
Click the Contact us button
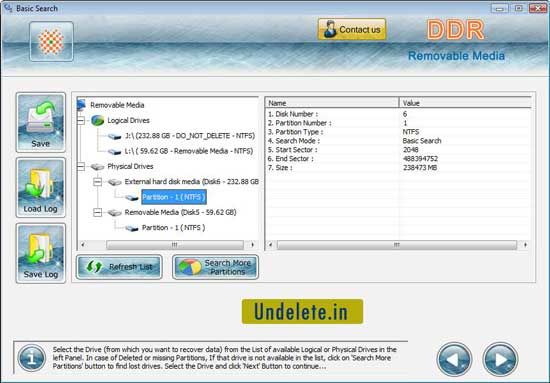(x=352, y=29)
